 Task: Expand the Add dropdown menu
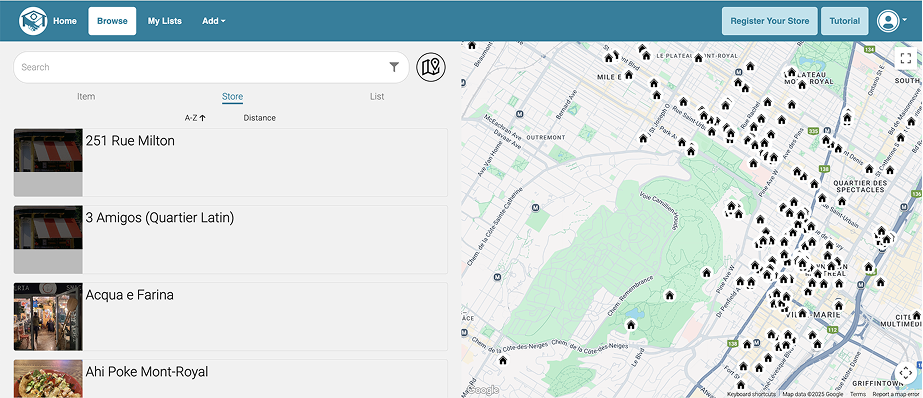(x=214, y=21)
